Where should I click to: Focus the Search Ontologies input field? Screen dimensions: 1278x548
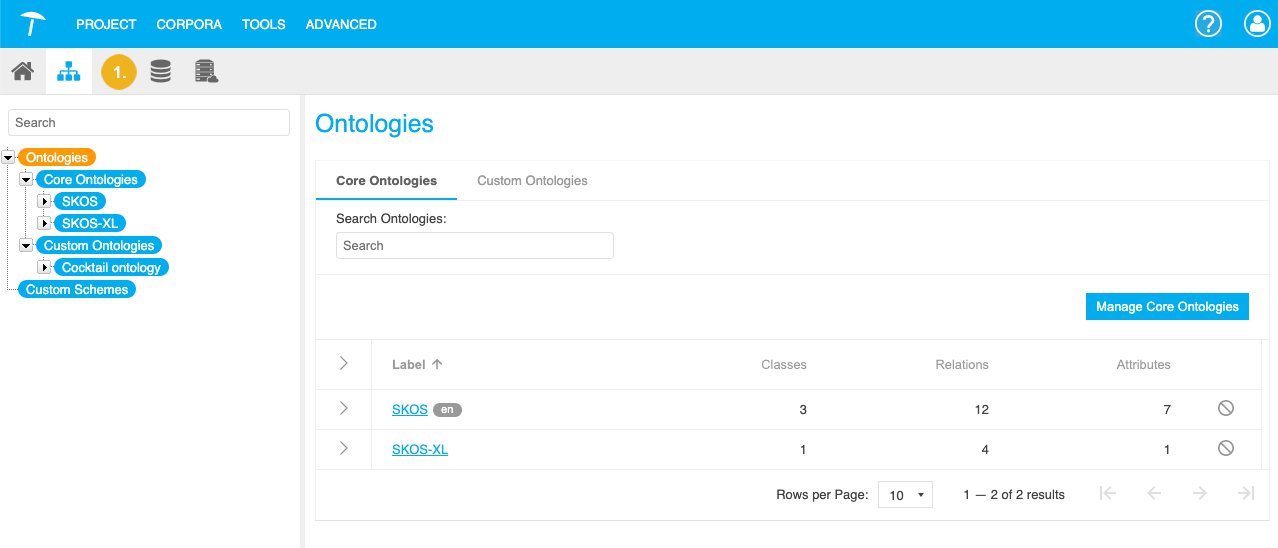point(475,245)
